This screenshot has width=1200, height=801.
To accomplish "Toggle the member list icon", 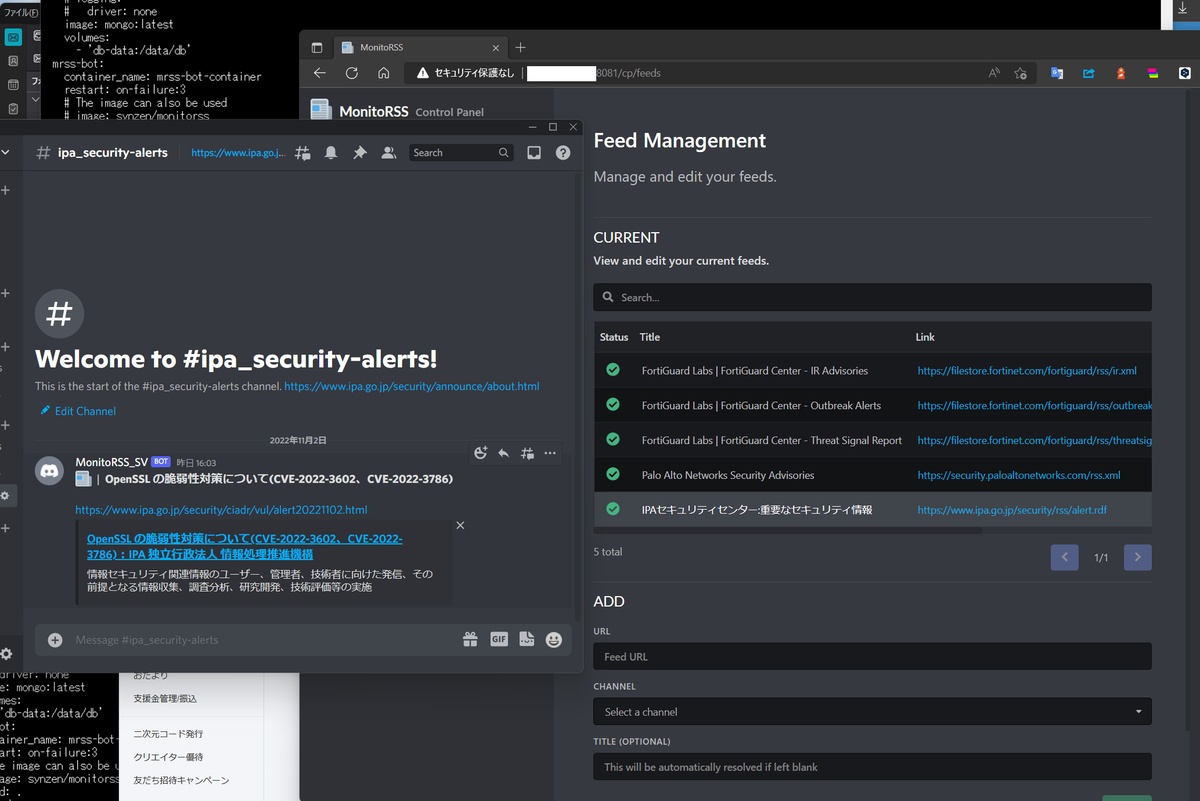I will pos(389,153).
